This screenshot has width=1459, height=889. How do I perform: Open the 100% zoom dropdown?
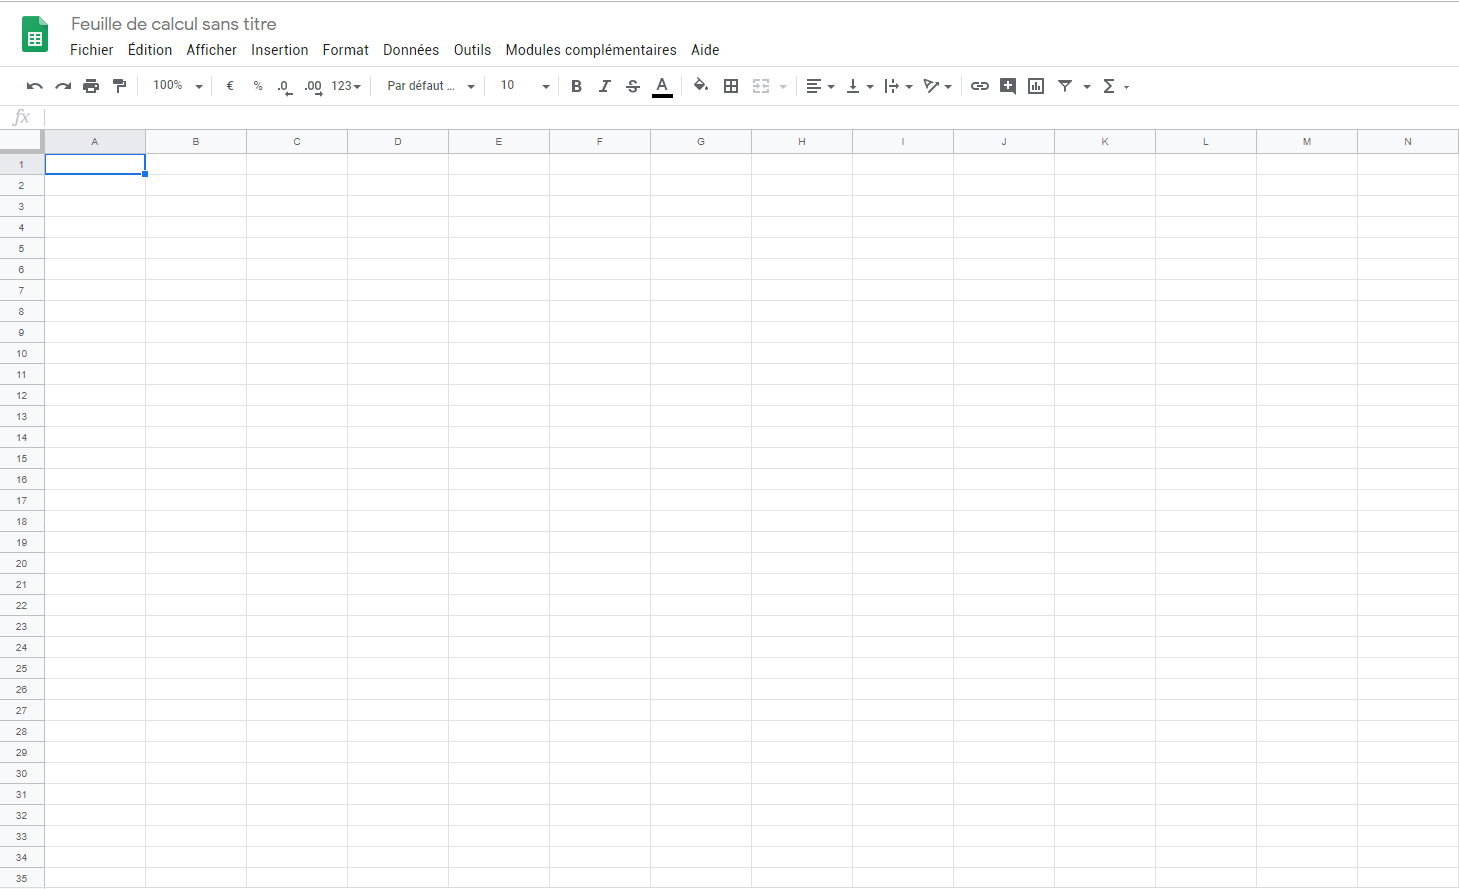pos(177,86)
